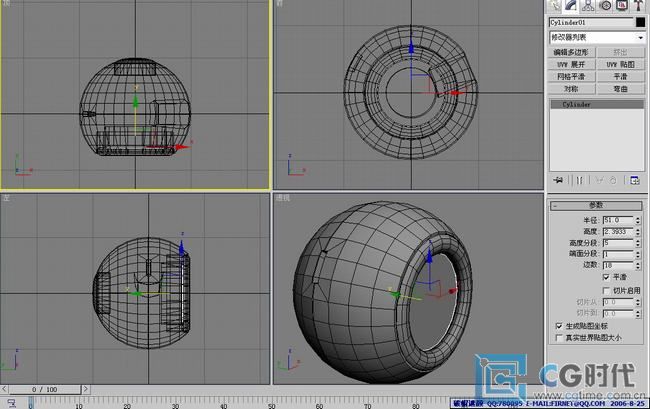Click the green axis arrow in left viewport

pyautogui.click(x=135, y=294)
